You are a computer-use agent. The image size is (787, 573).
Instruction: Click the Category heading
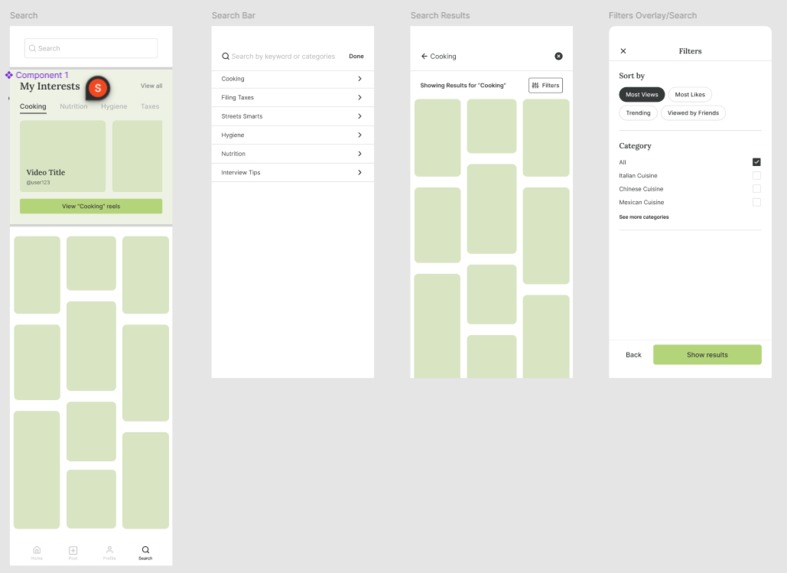[x=635, y=146]
